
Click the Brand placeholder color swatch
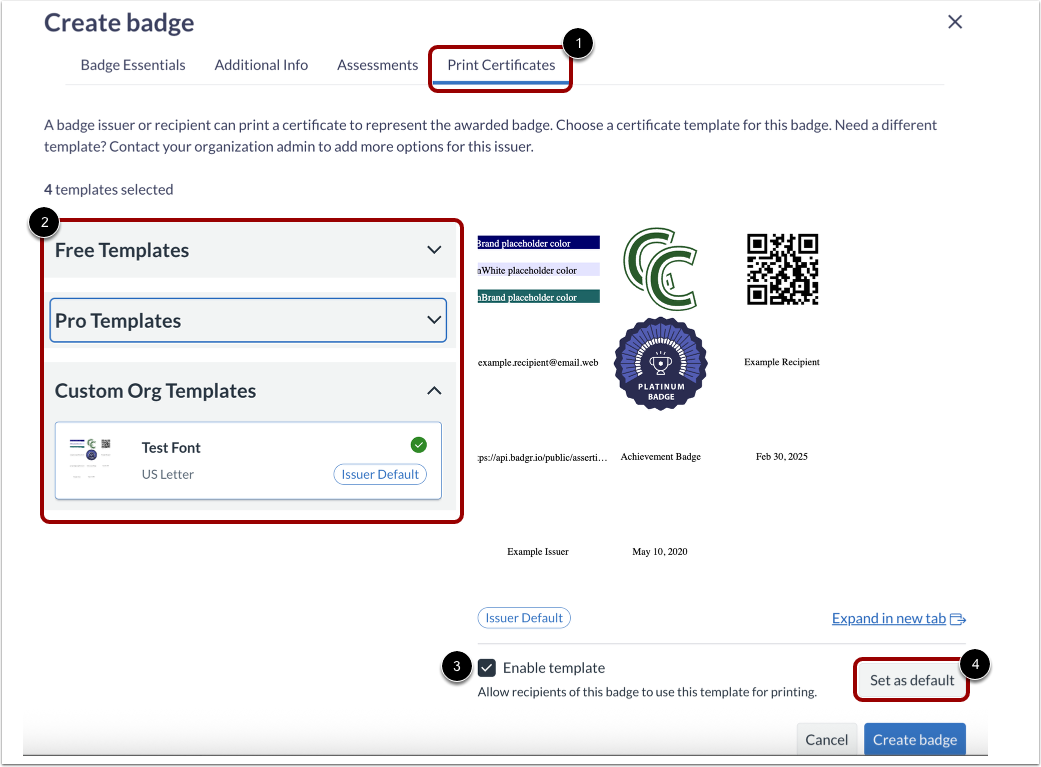(538, 242)
